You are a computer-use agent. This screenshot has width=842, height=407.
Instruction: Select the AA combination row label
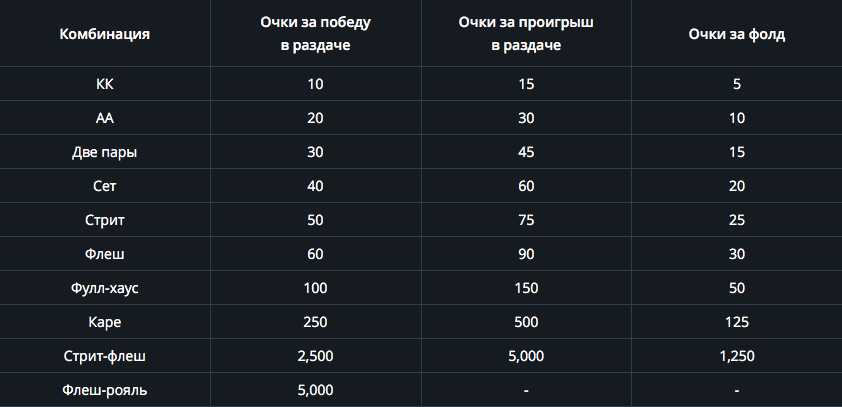(x=105, y=118)
